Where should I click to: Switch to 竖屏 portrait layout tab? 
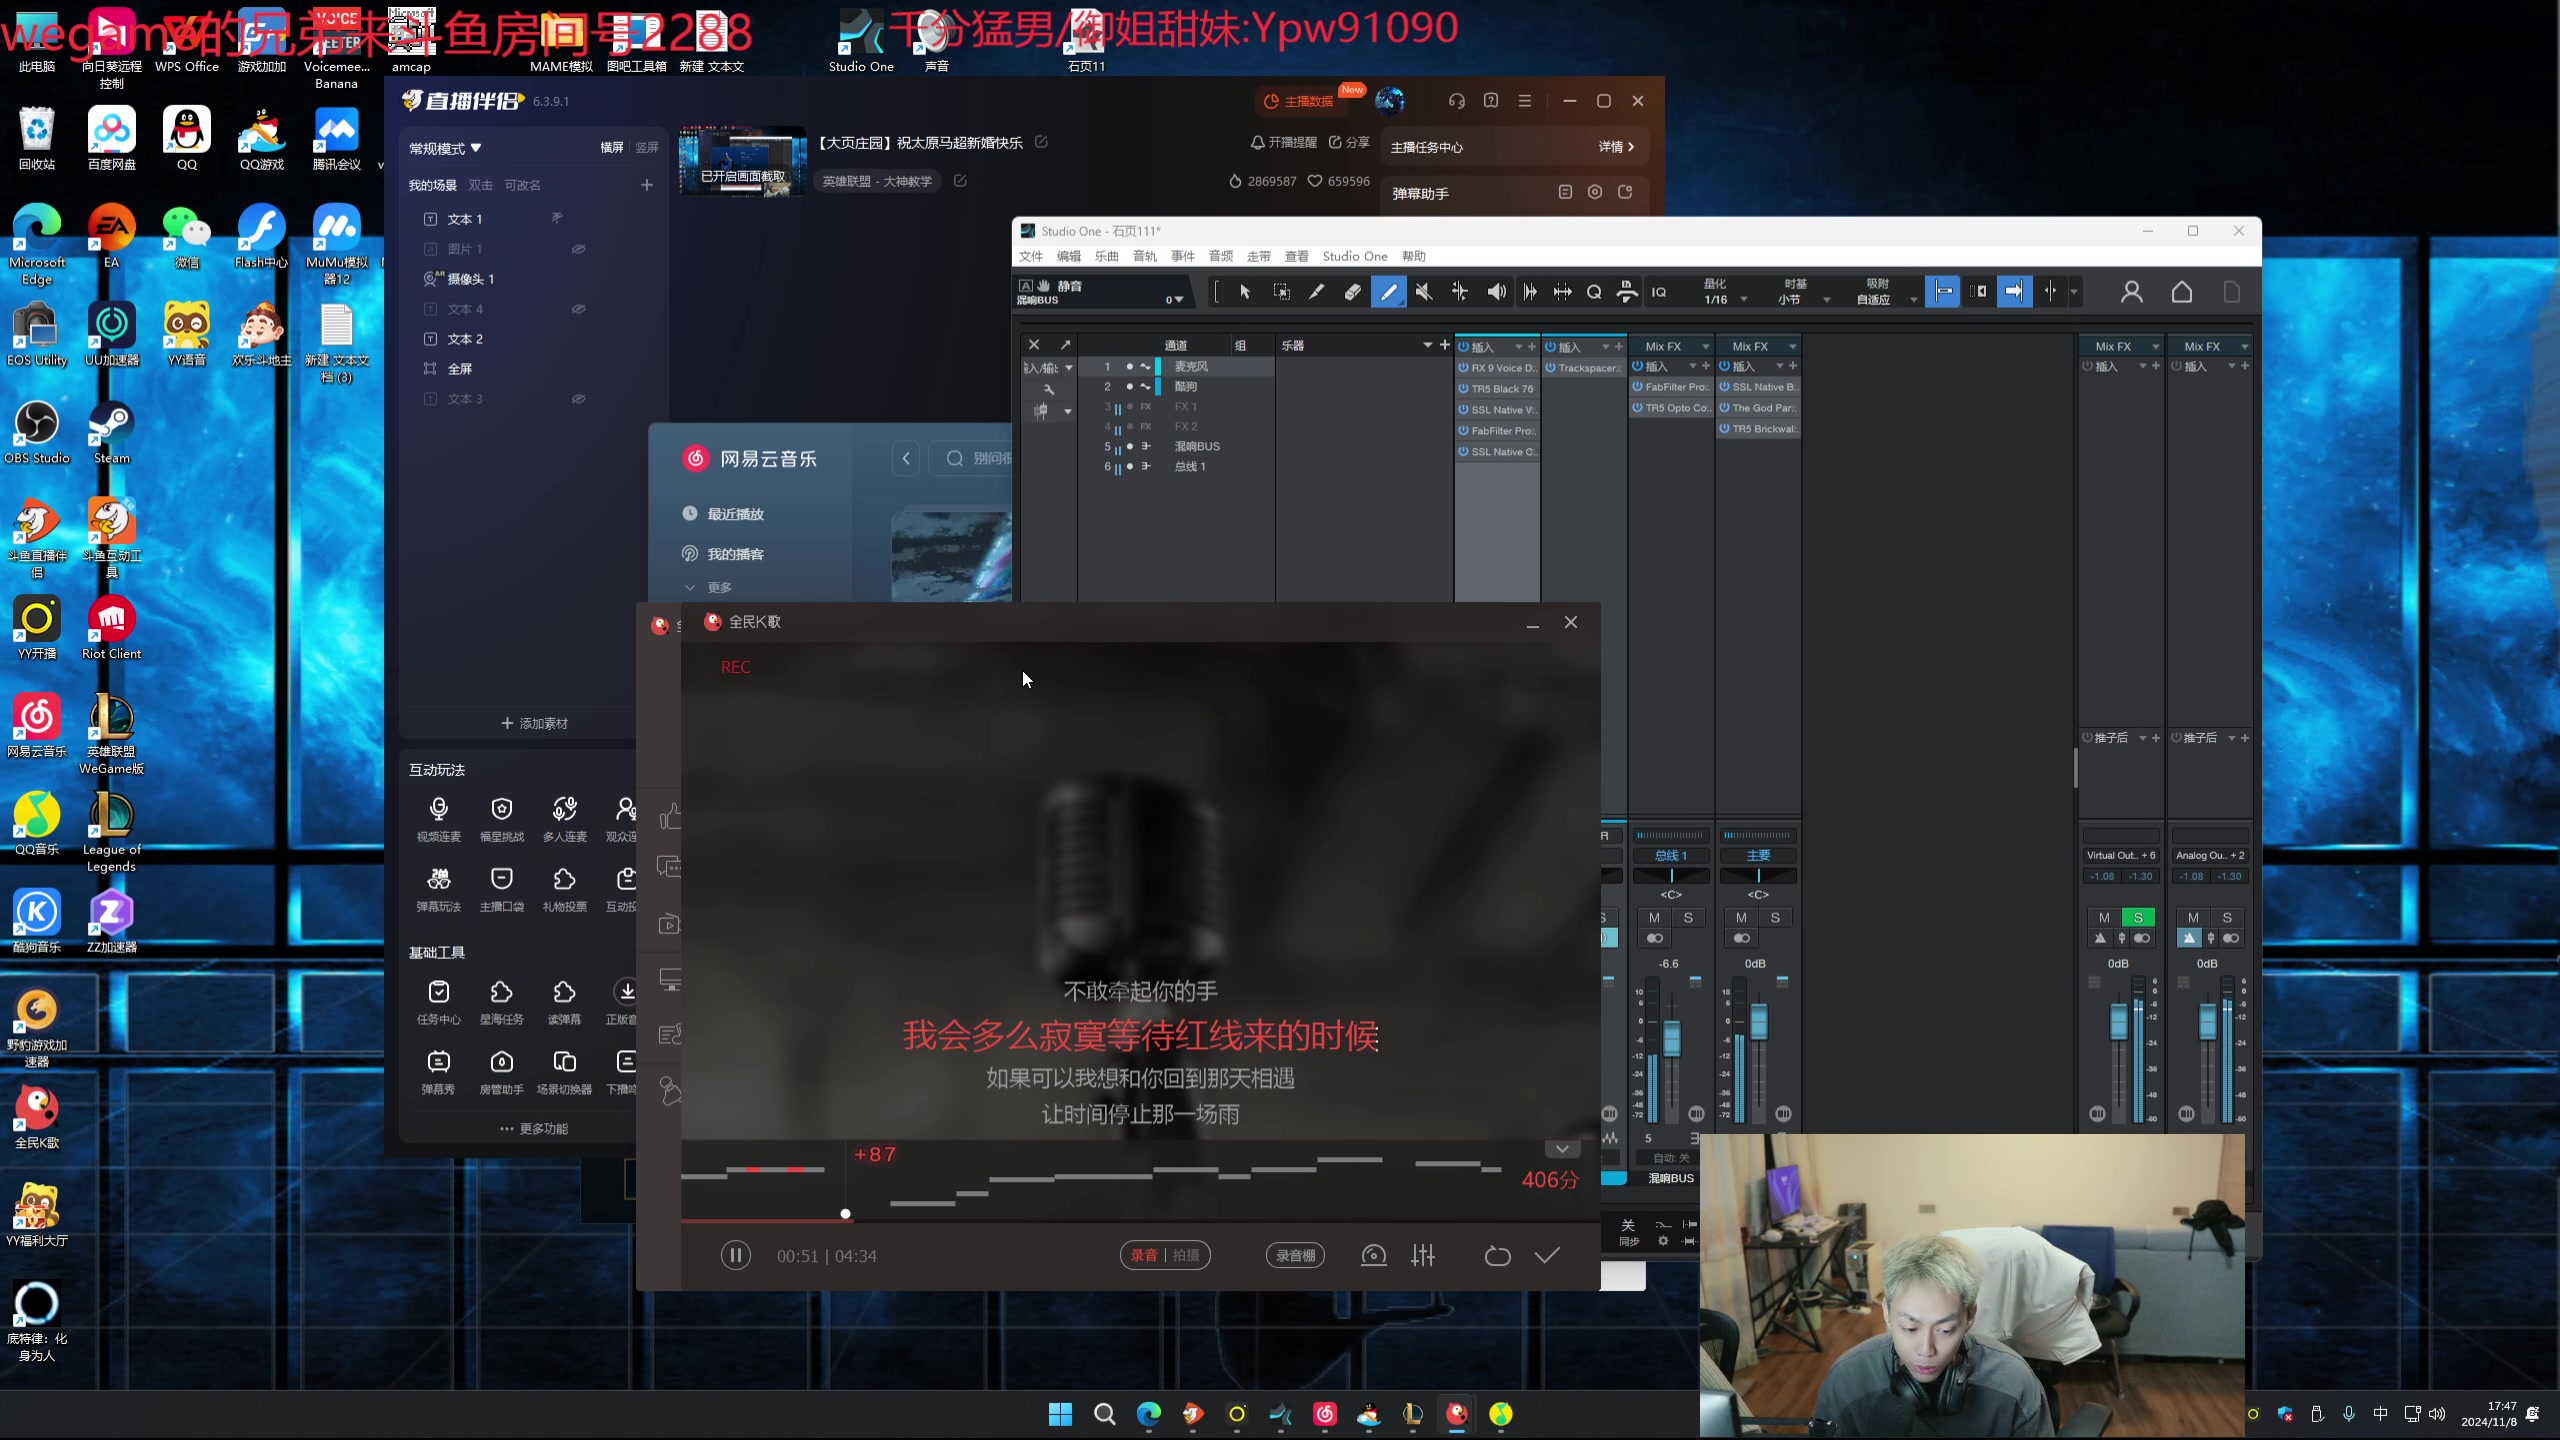click(x=647, y=148)
